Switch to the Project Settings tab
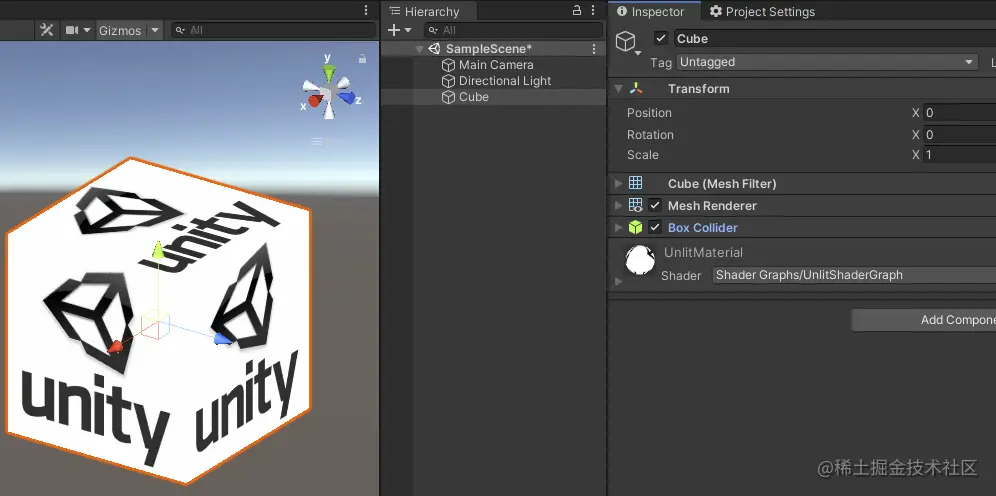The image size is (996, 496). pos(762,11)
